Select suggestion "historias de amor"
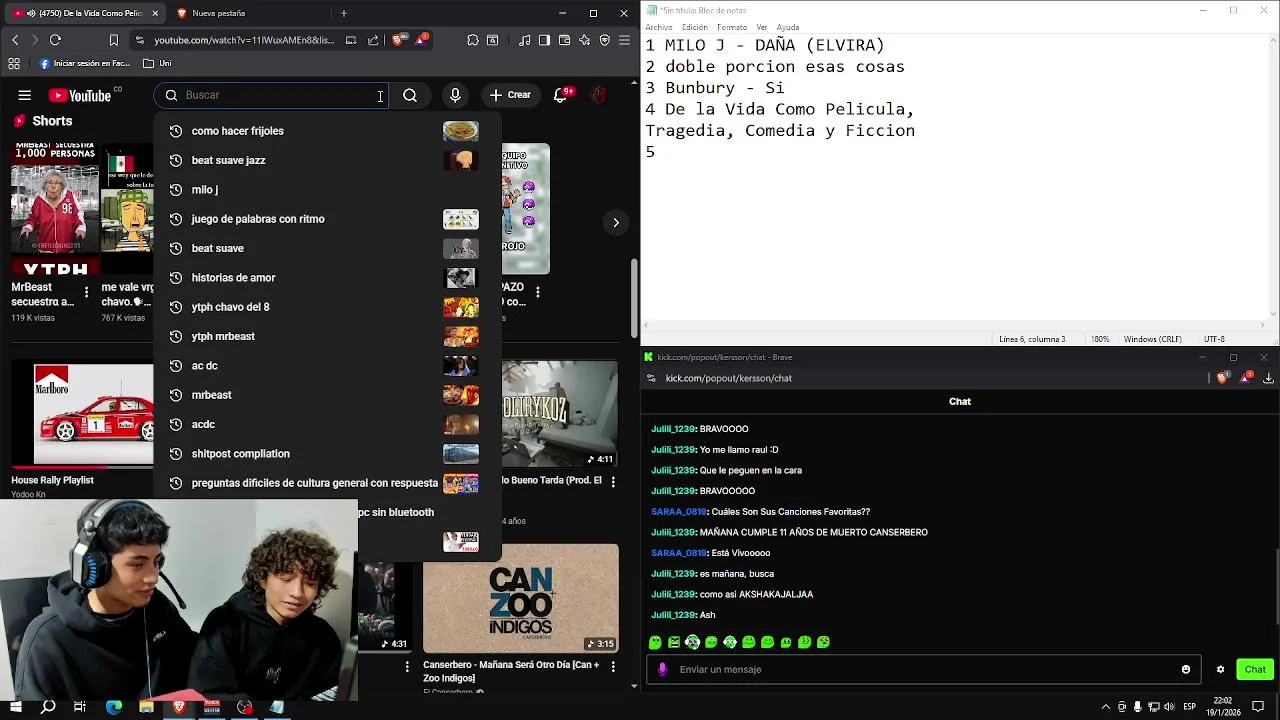The height and width of the screenshot is (720, 1280). 327,277
